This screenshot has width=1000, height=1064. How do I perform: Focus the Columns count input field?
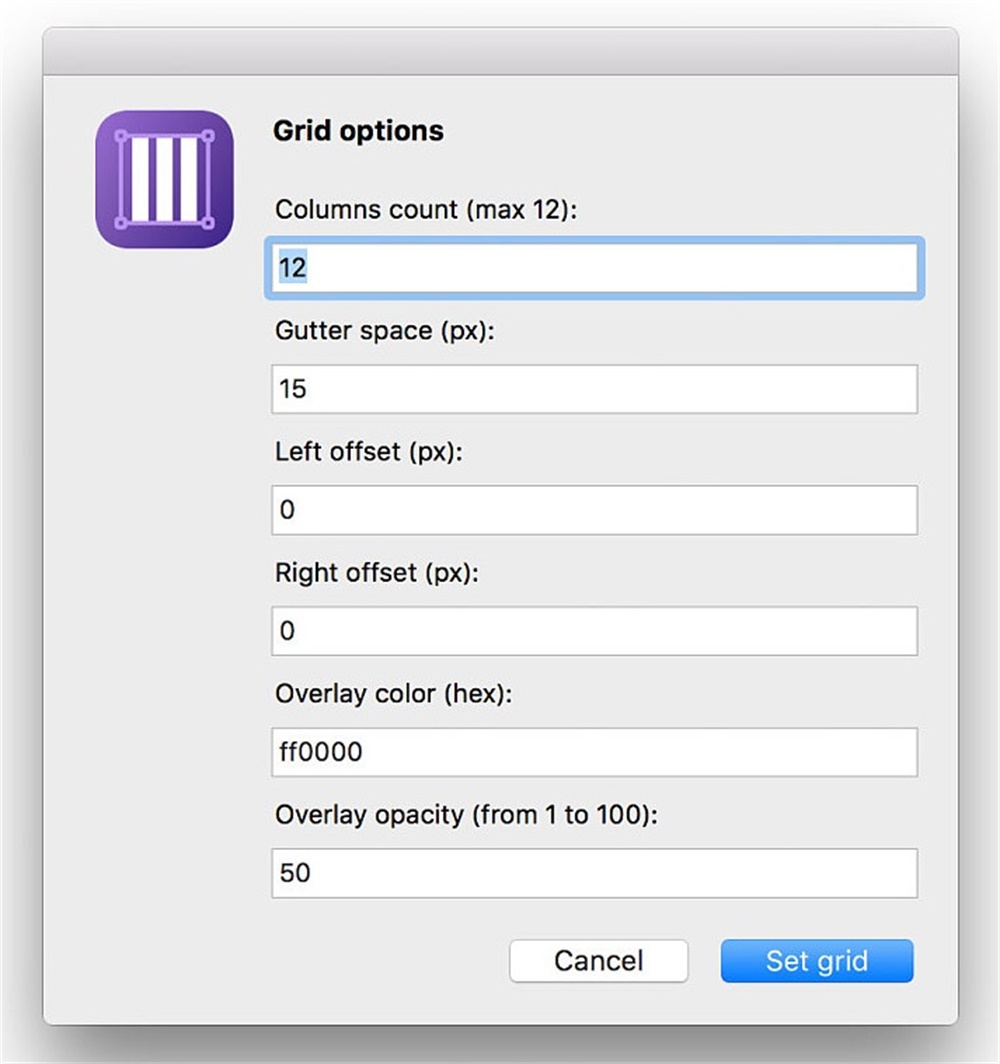(x=594, y=268)
